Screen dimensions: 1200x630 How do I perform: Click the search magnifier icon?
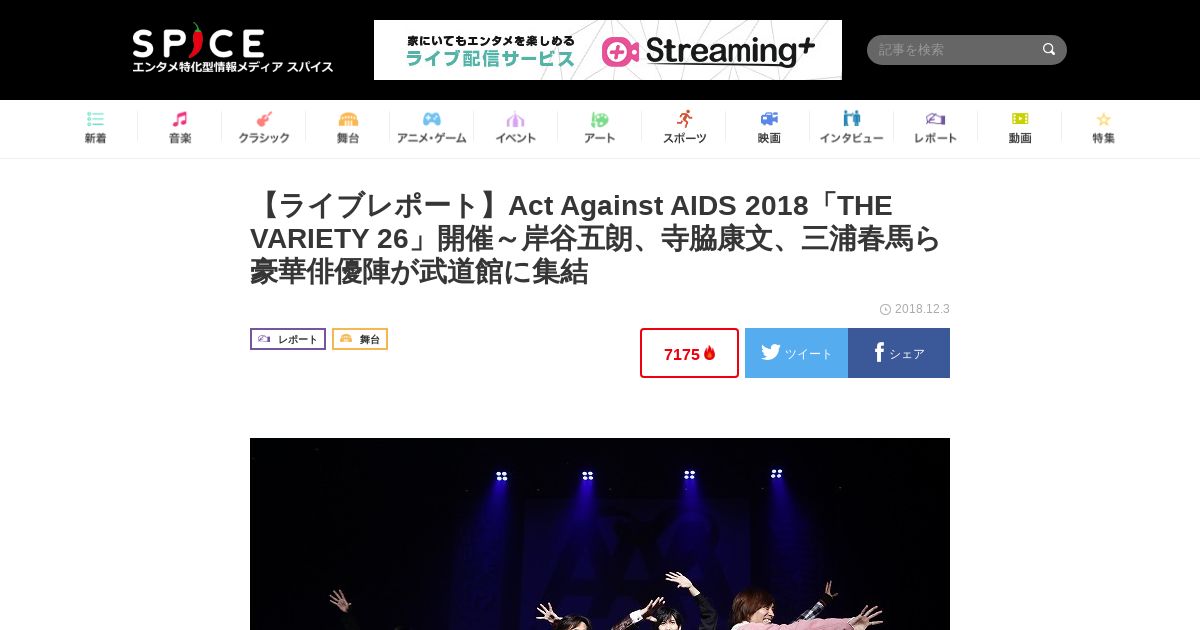[x=1049, y=49]
